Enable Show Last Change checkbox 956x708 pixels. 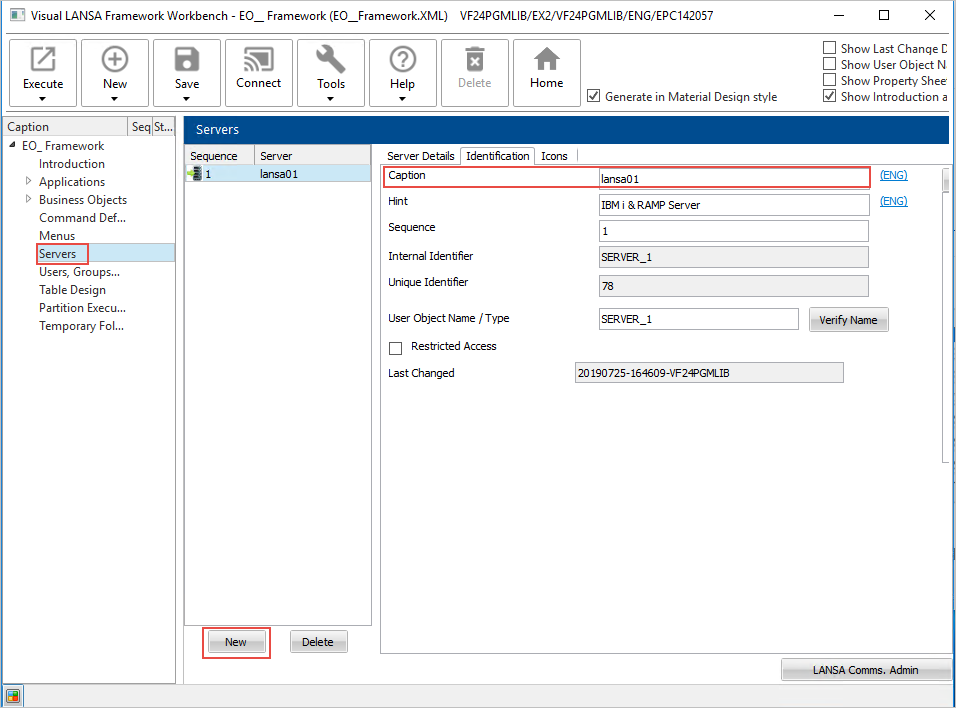point(829,48)
